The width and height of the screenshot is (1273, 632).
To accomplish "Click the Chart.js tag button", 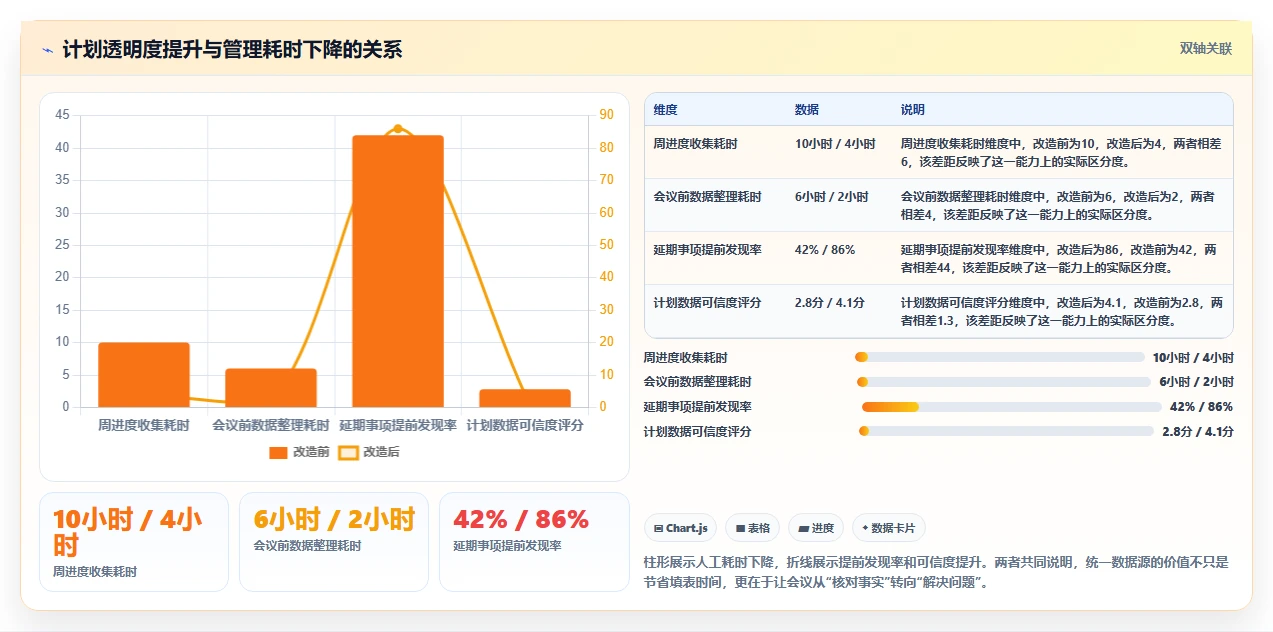I will pyautogui.click(x=680, y=528).
